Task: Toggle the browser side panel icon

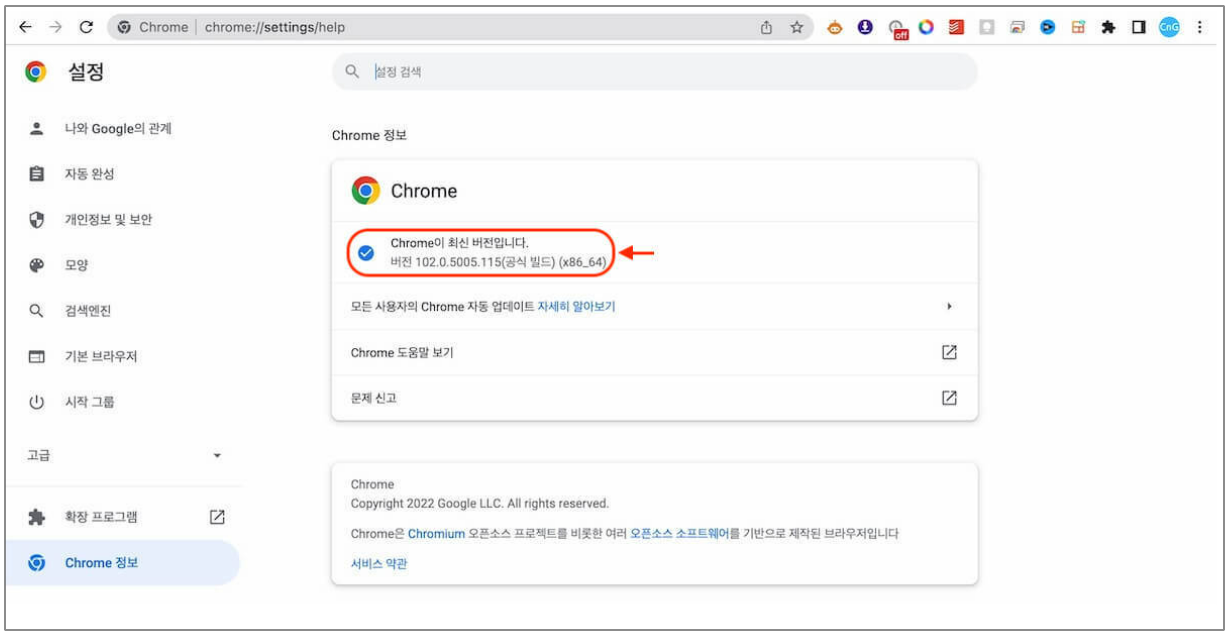Action: [x=1138, y=27]
